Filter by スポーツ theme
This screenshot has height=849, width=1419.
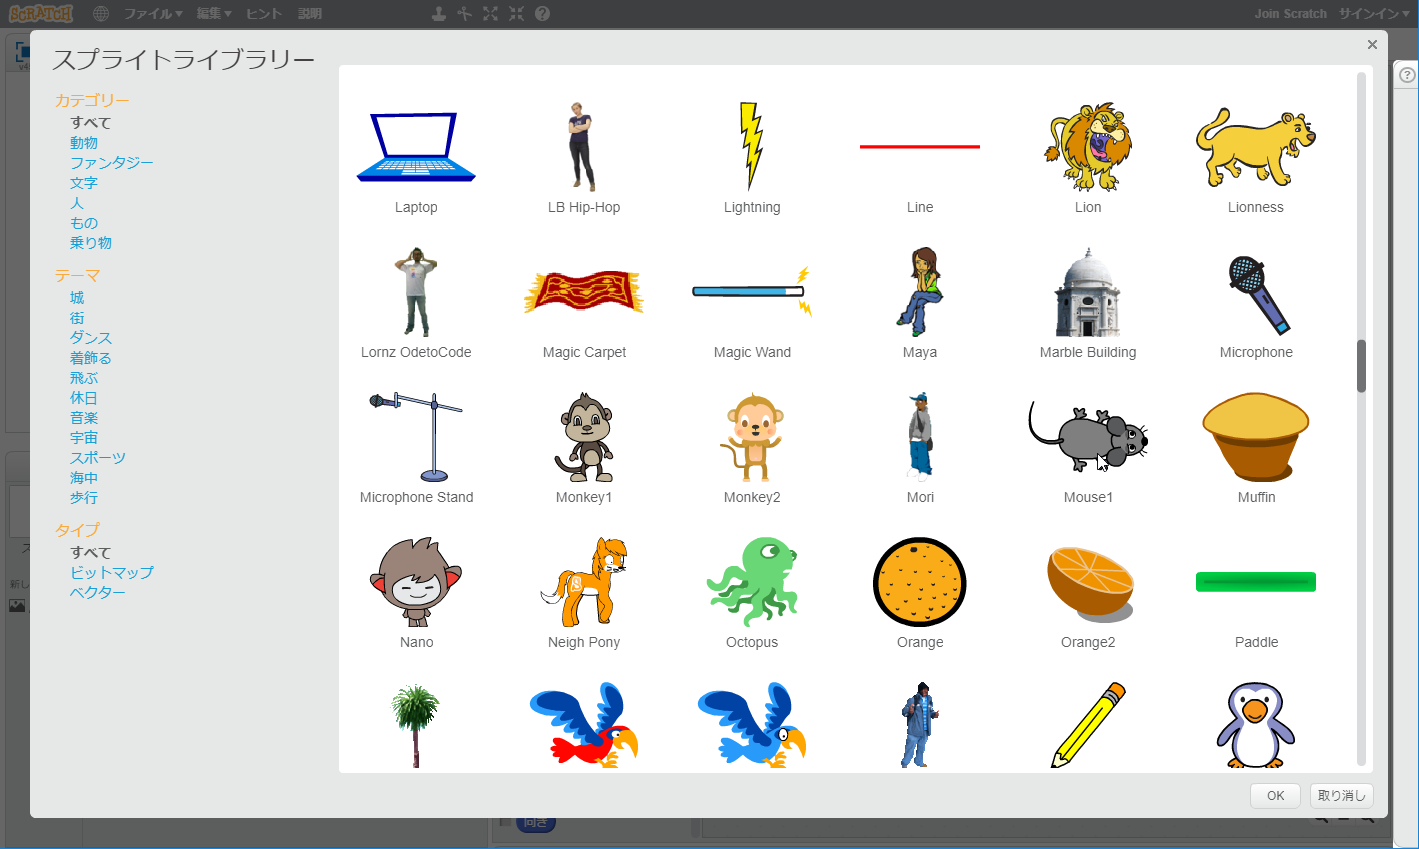pos(98,458)
